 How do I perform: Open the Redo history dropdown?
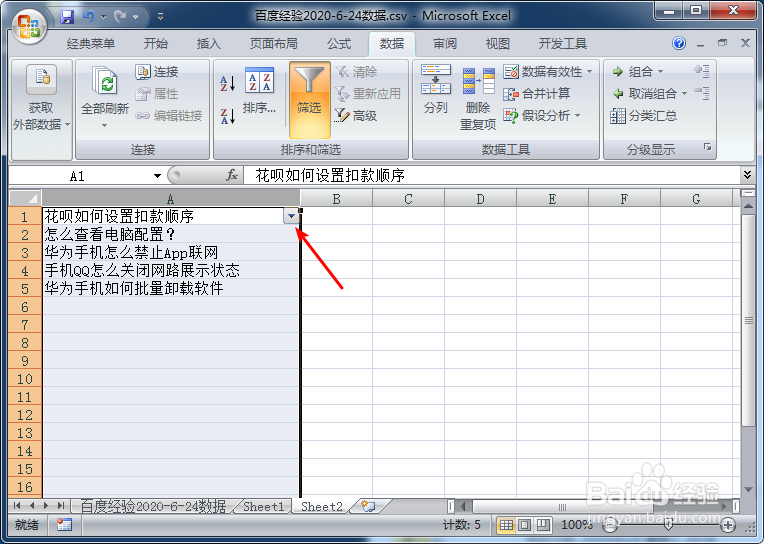[x=135, y=17]
